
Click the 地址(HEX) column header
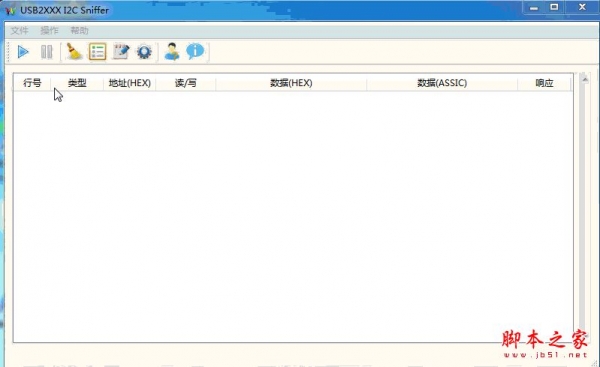click(x=130, y=83)
